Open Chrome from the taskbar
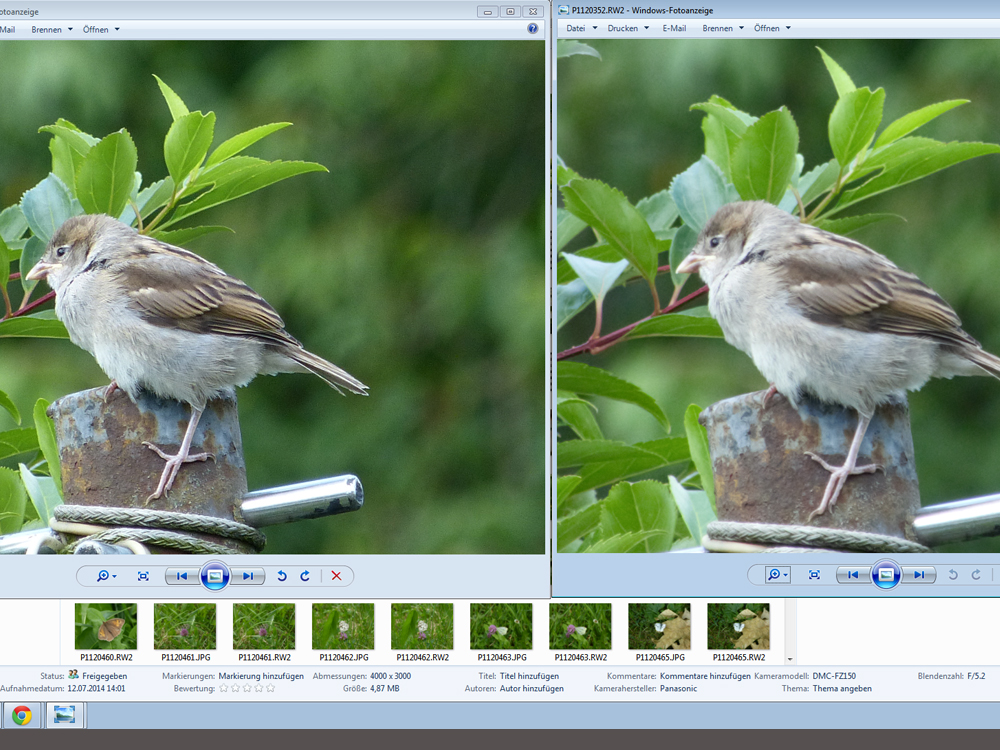 coord(22,715)
